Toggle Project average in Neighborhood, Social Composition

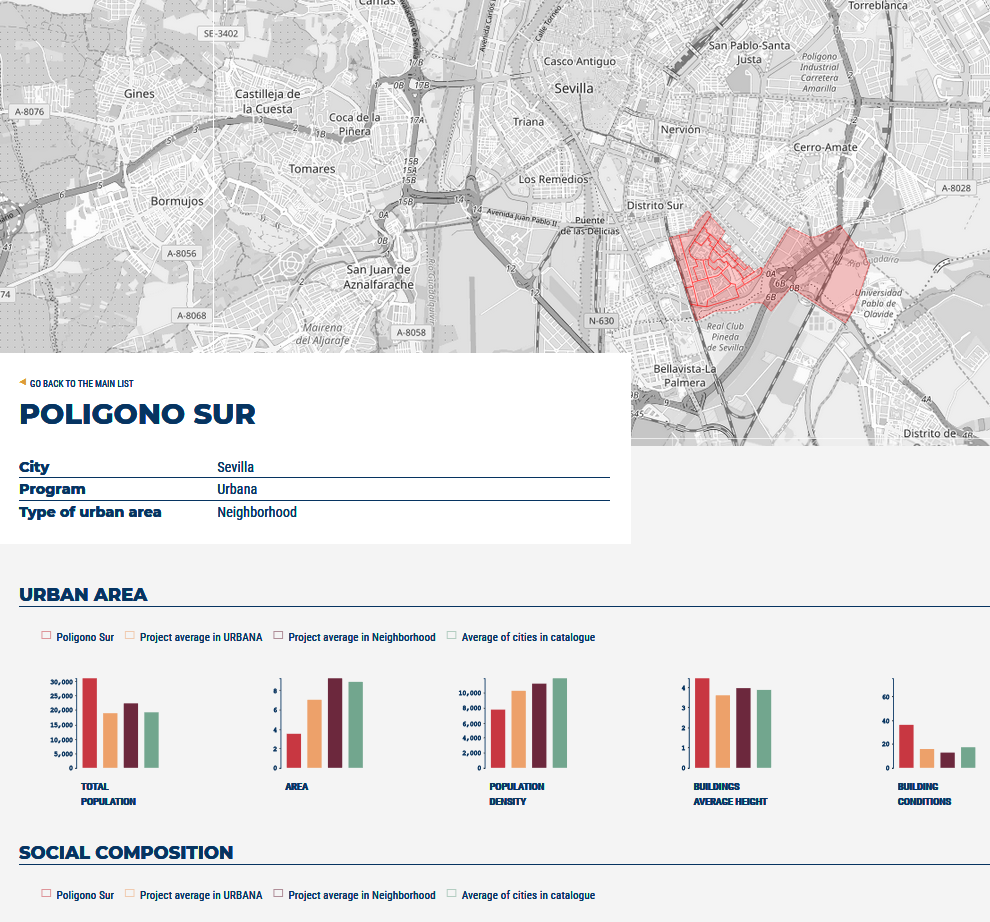[354, 894]
